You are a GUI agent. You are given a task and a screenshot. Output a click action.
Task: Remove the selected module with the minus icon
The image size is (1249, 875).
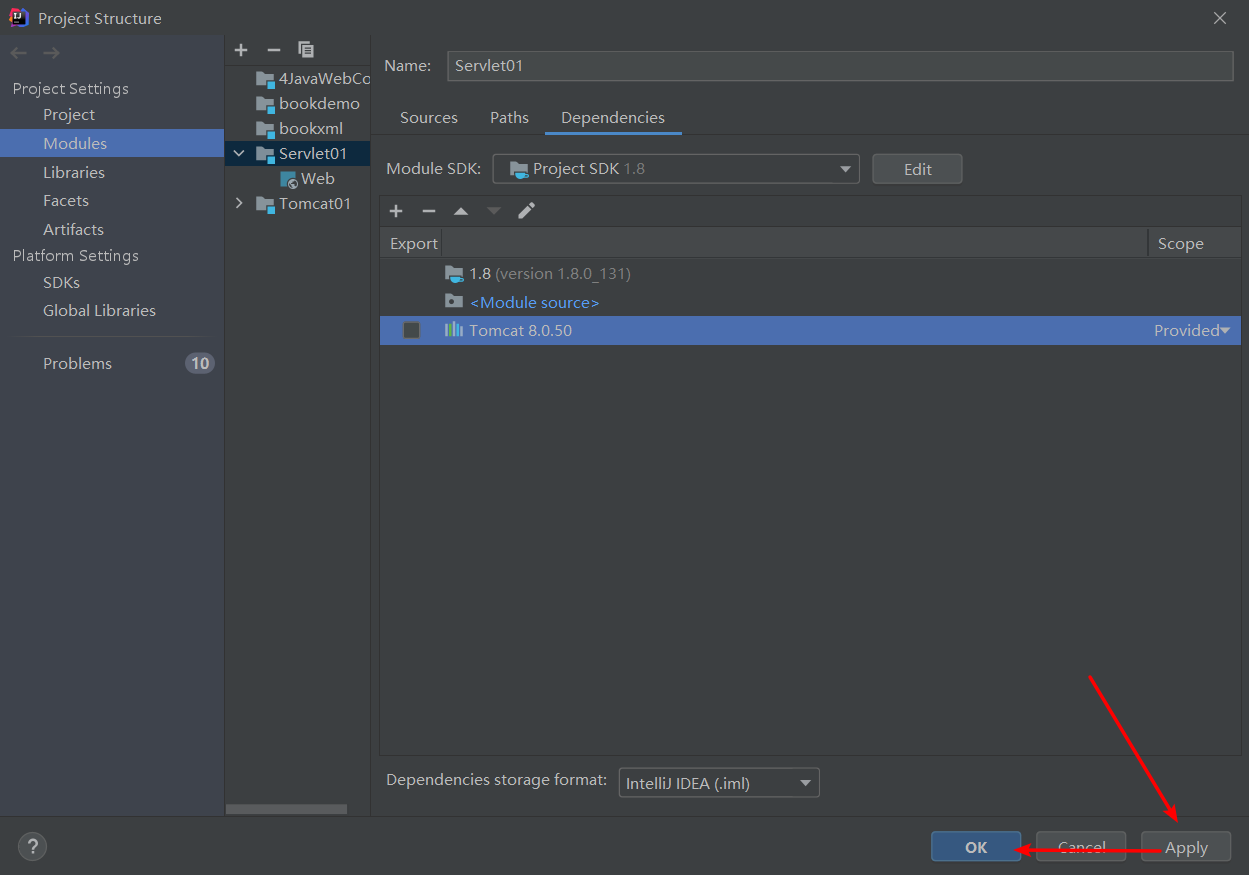274,50
